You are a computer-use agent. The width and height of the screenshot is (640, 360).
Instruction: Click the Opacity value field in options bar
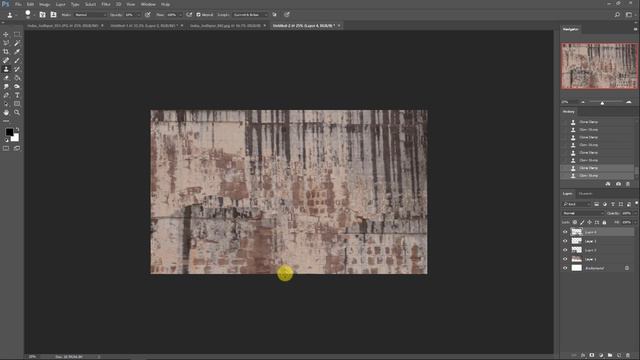click(x=129, y=15)
